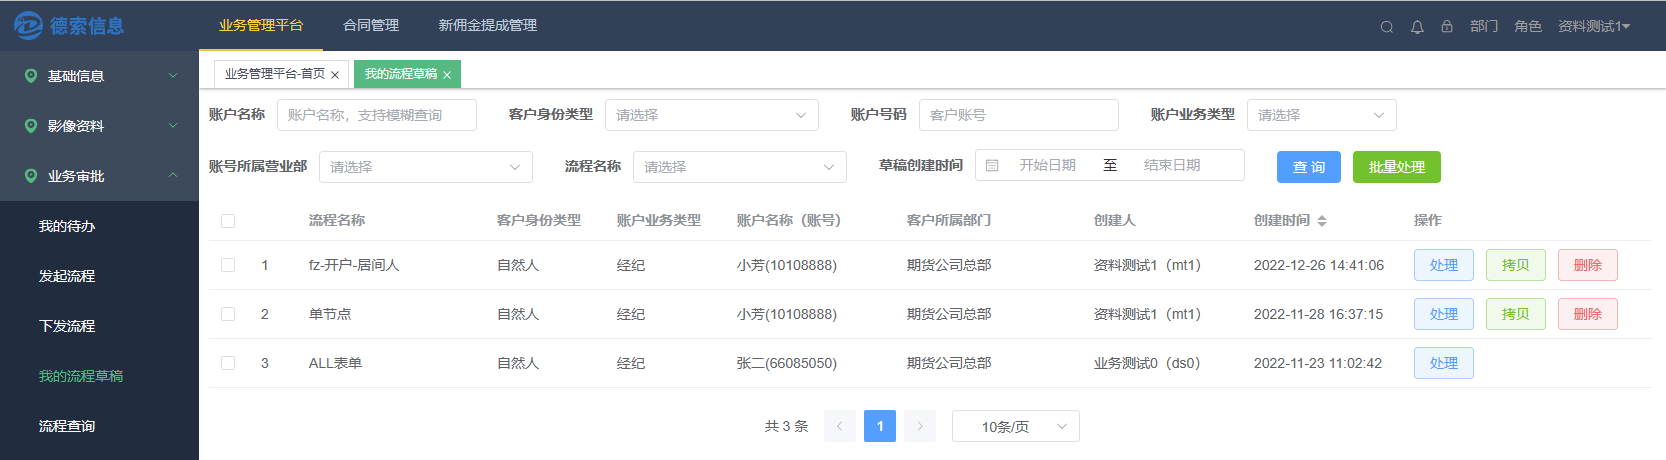Viewport: 1666px width, 460px height.
Task: Click 处理 for fz-开户-居间人 row
Action: click(x=1444, y=265)
